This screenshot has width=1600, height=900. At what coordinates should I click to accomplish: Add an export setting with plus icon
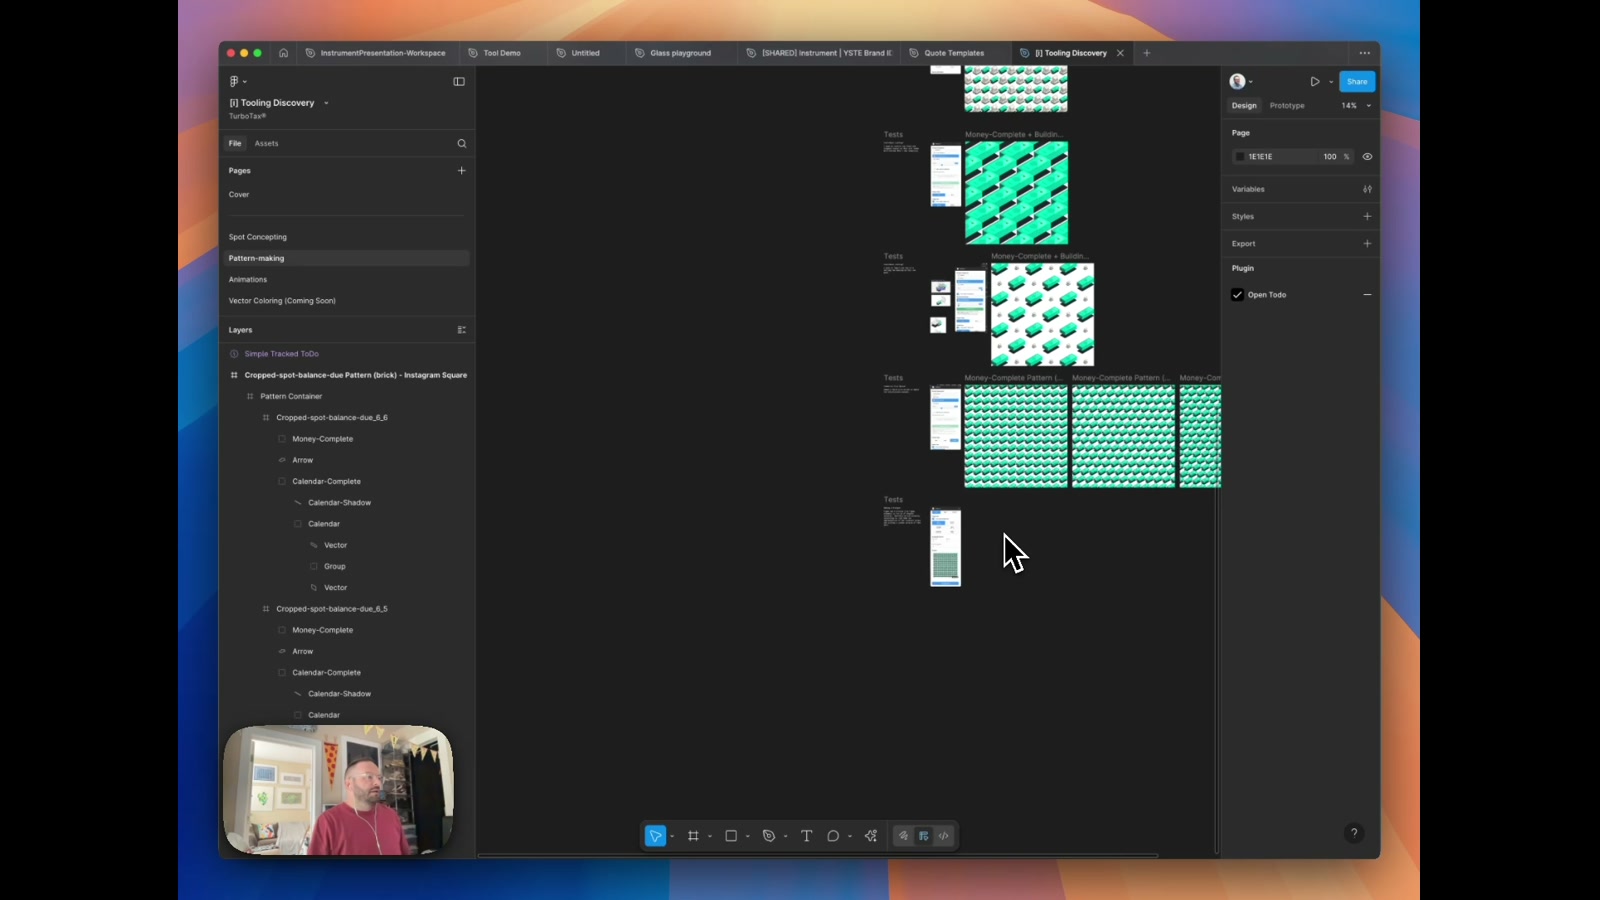tap(1367, 243)
